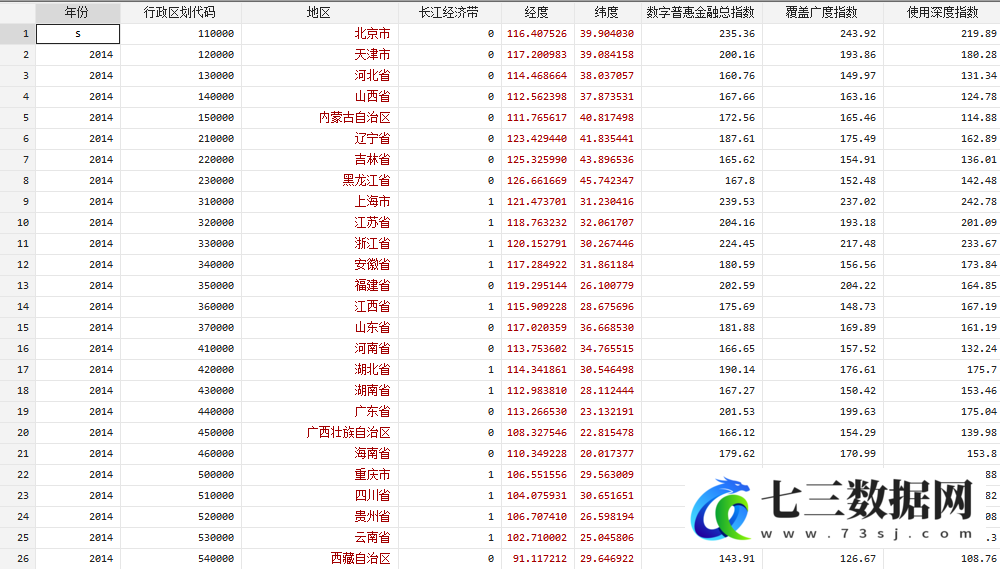Click the 江苏省 cell
1008x569 pixels.
point(320,222)
